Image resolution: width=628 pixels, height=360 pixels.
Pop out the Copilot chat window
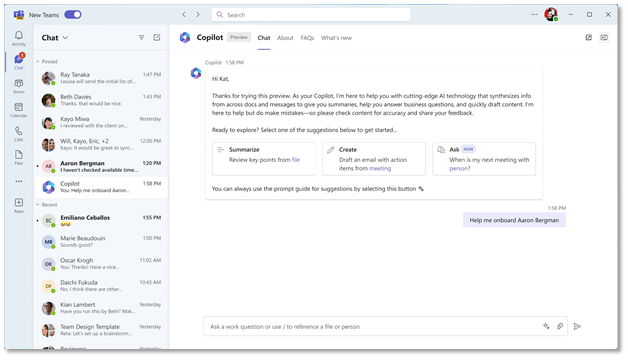(x=589, y=37)
